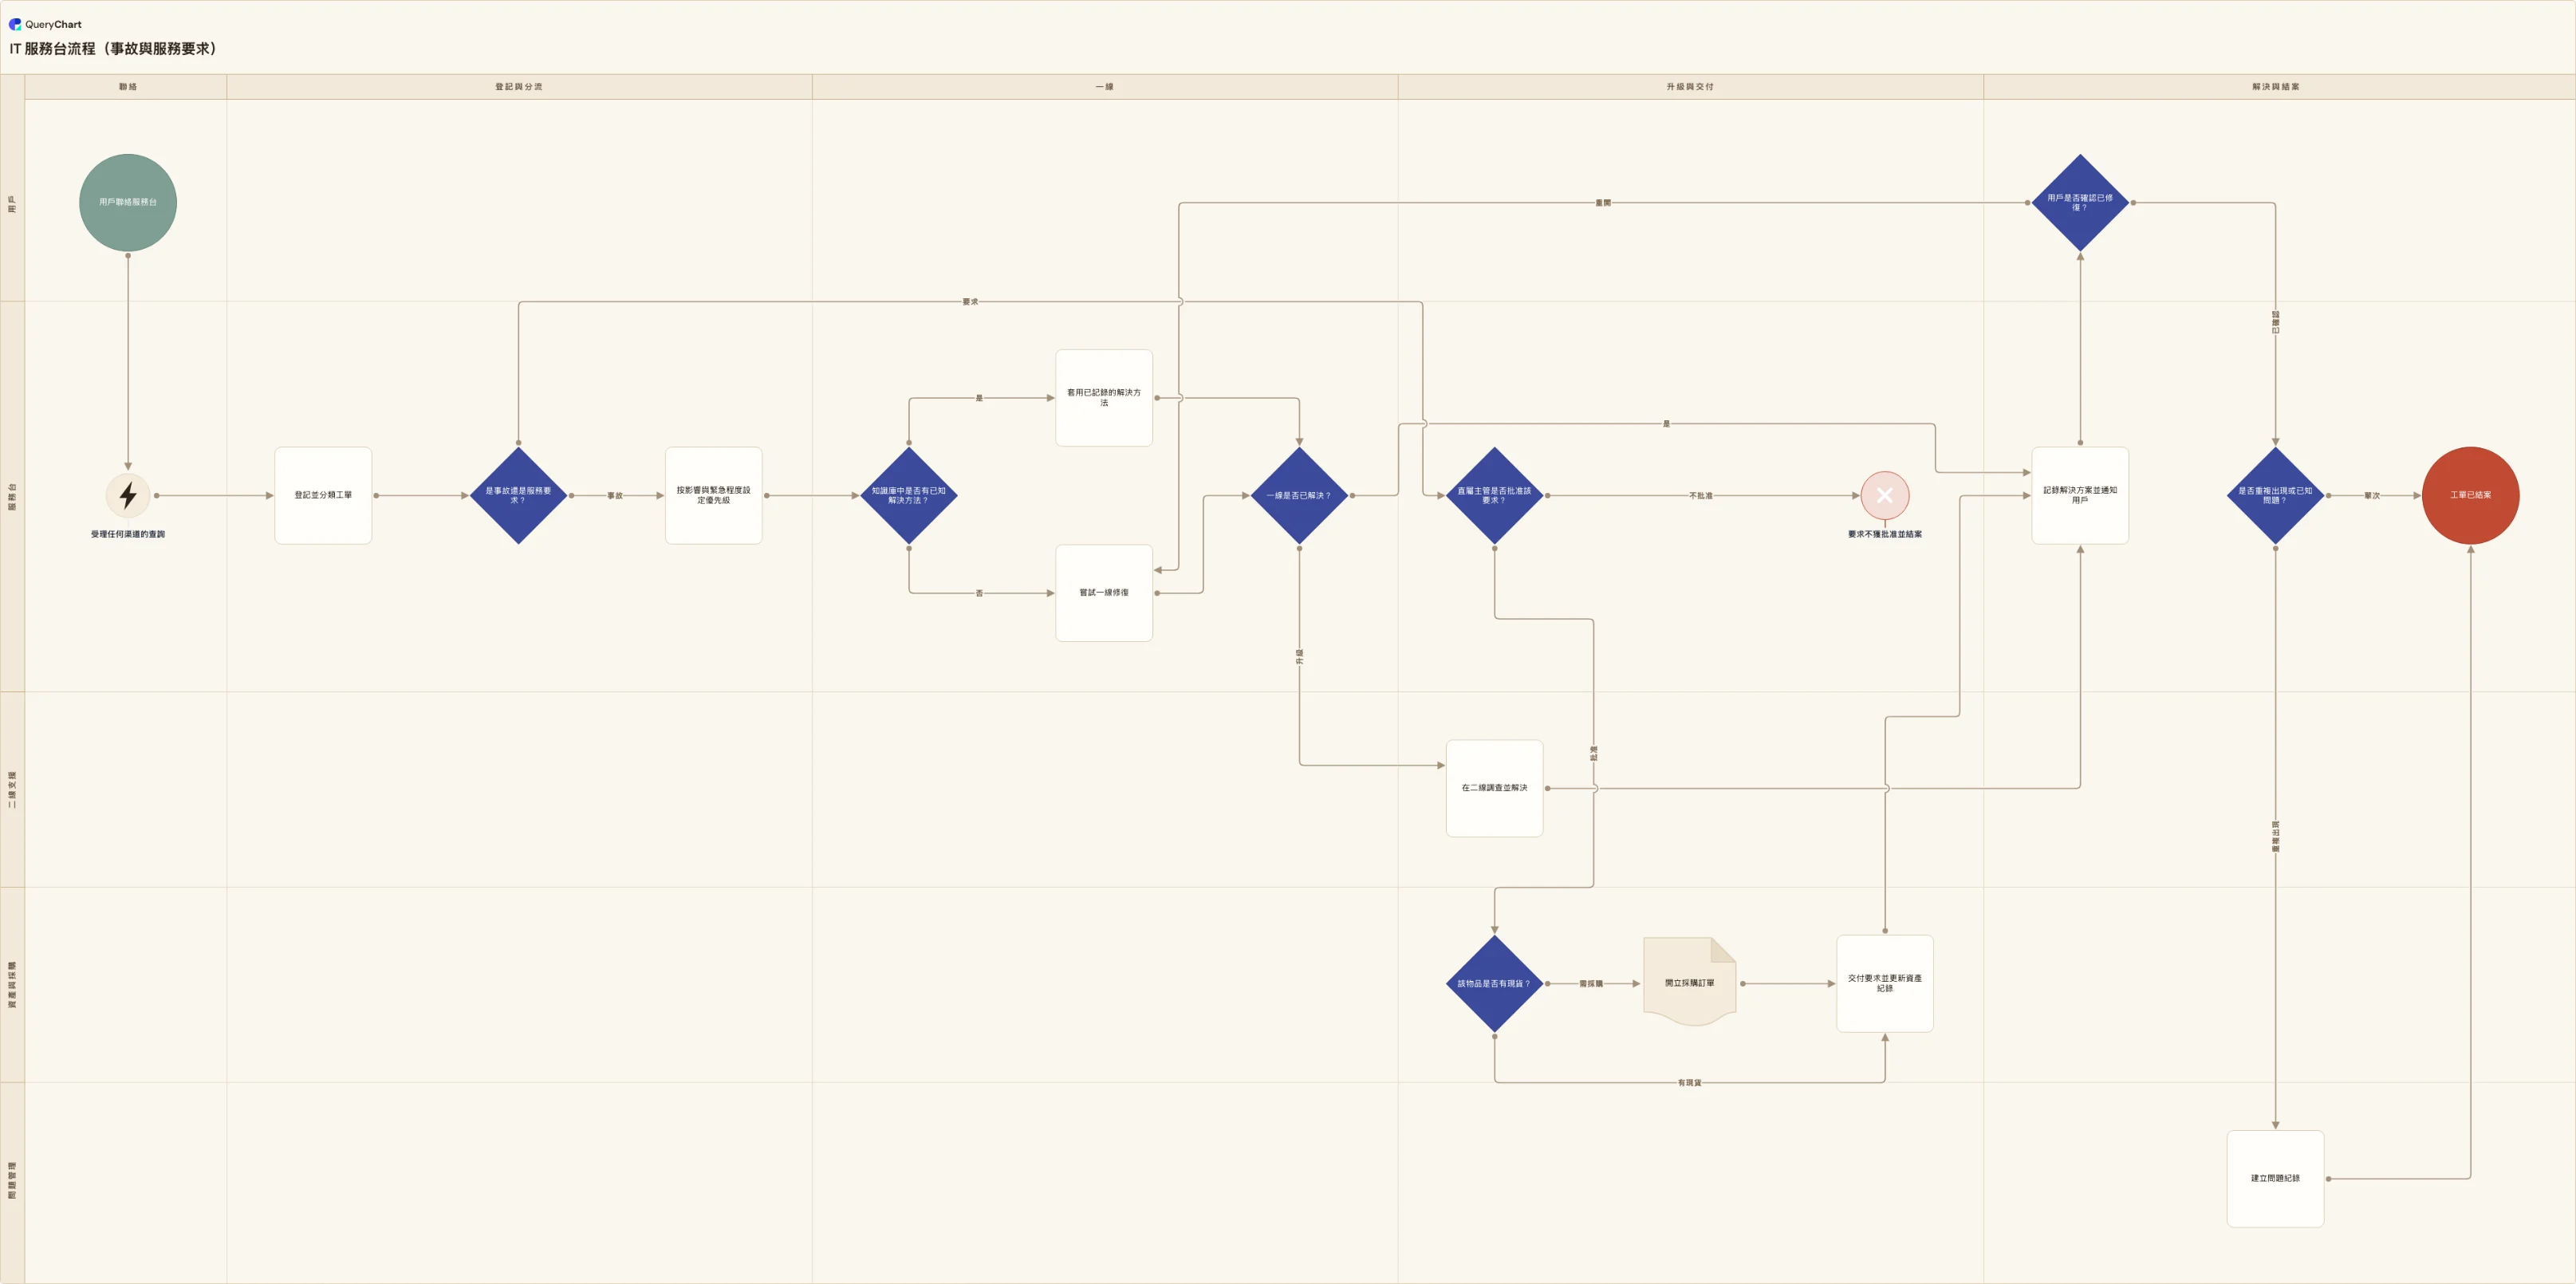
Task: Open the 登記與分流 column header
Action: coord(519,87)
